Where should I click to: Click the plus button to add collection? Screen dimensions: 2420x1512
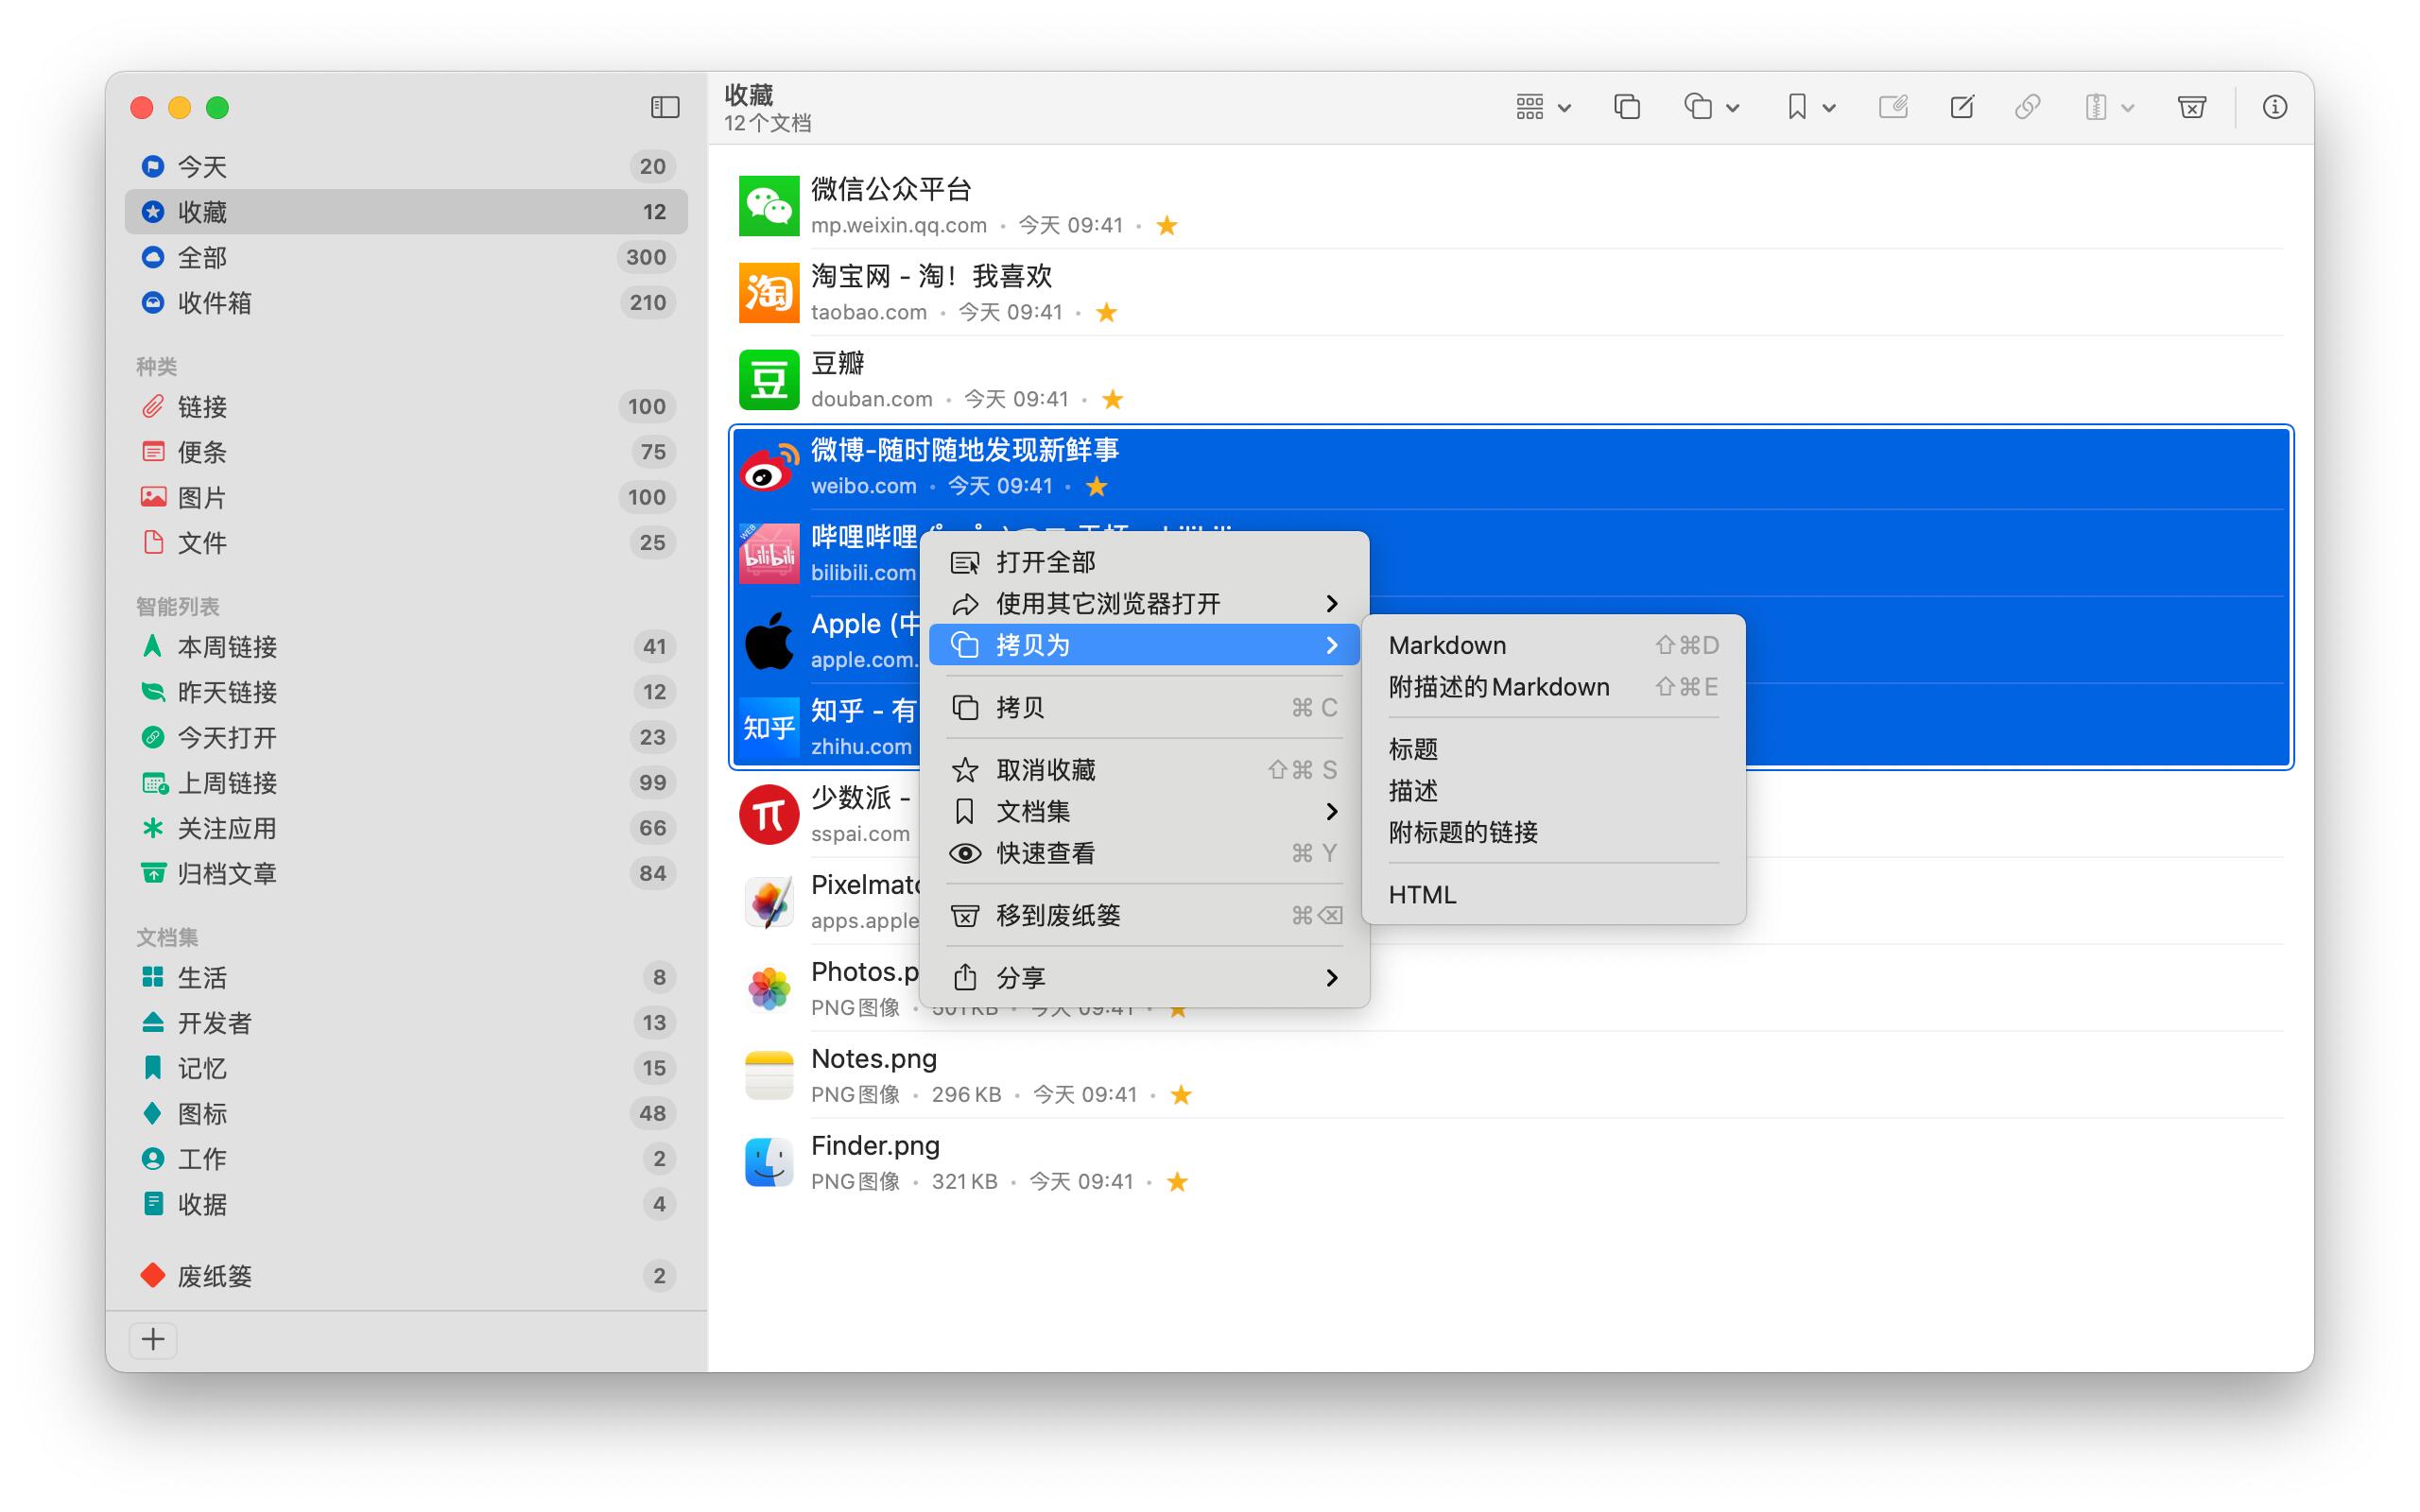153,1339
